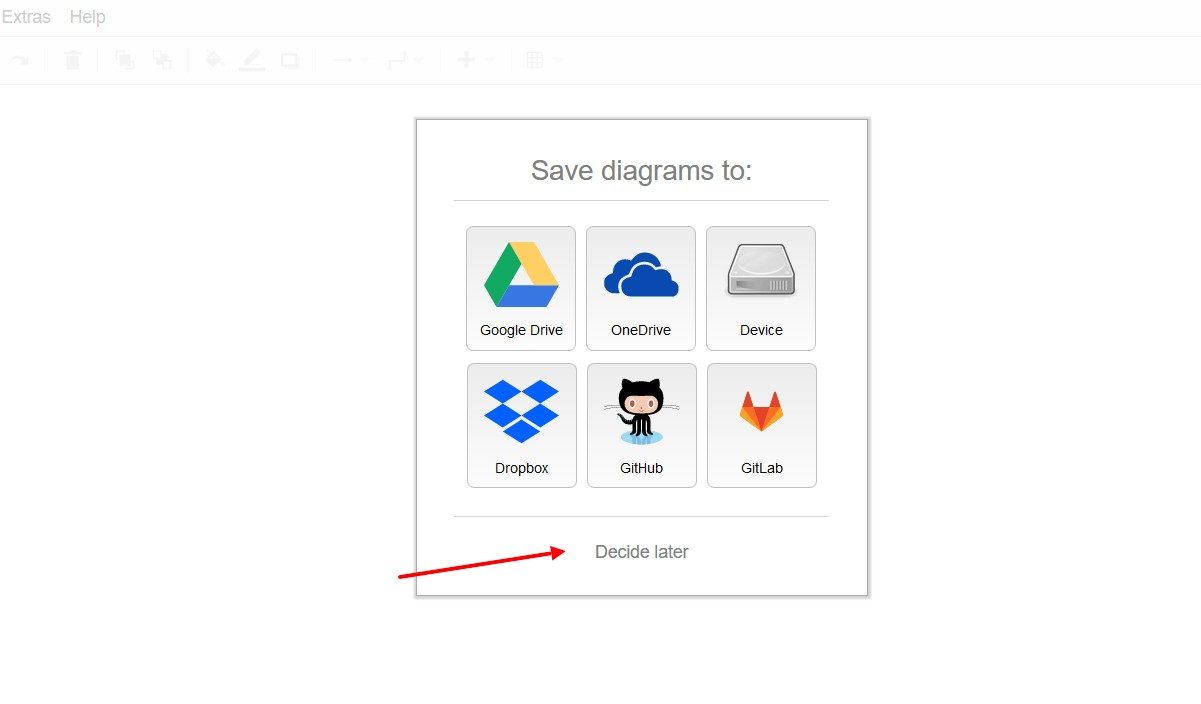
Task: Click the Redo arrow icon
Action: tap(20, 61)
